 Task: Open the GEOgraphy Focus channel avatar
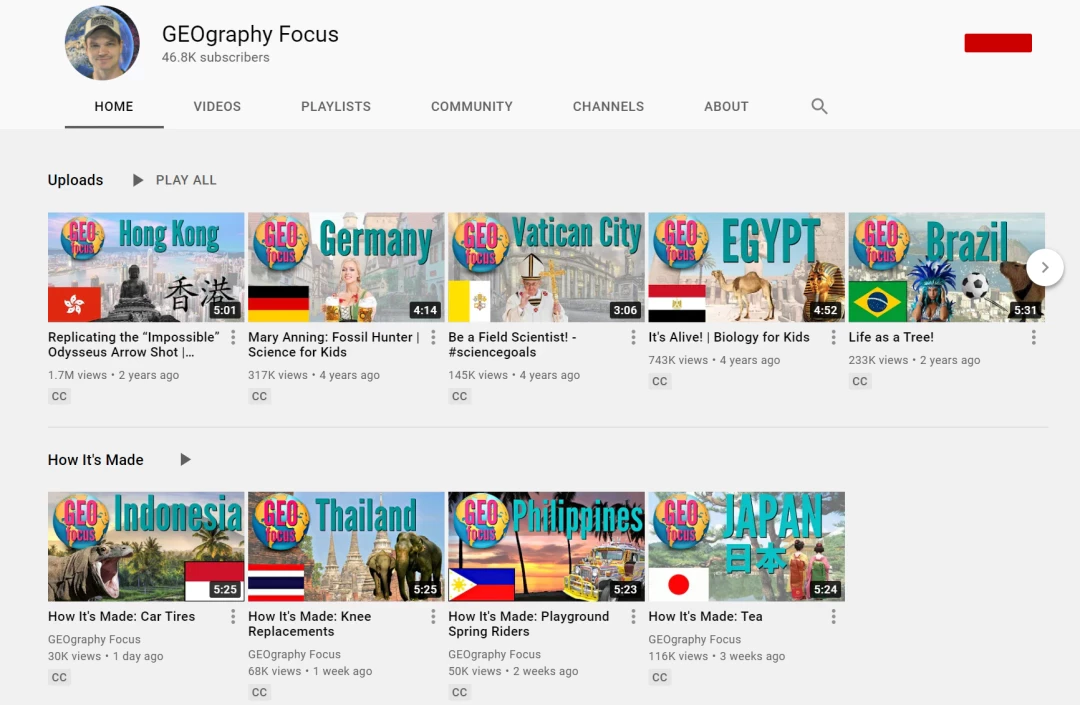pos(102,43)
